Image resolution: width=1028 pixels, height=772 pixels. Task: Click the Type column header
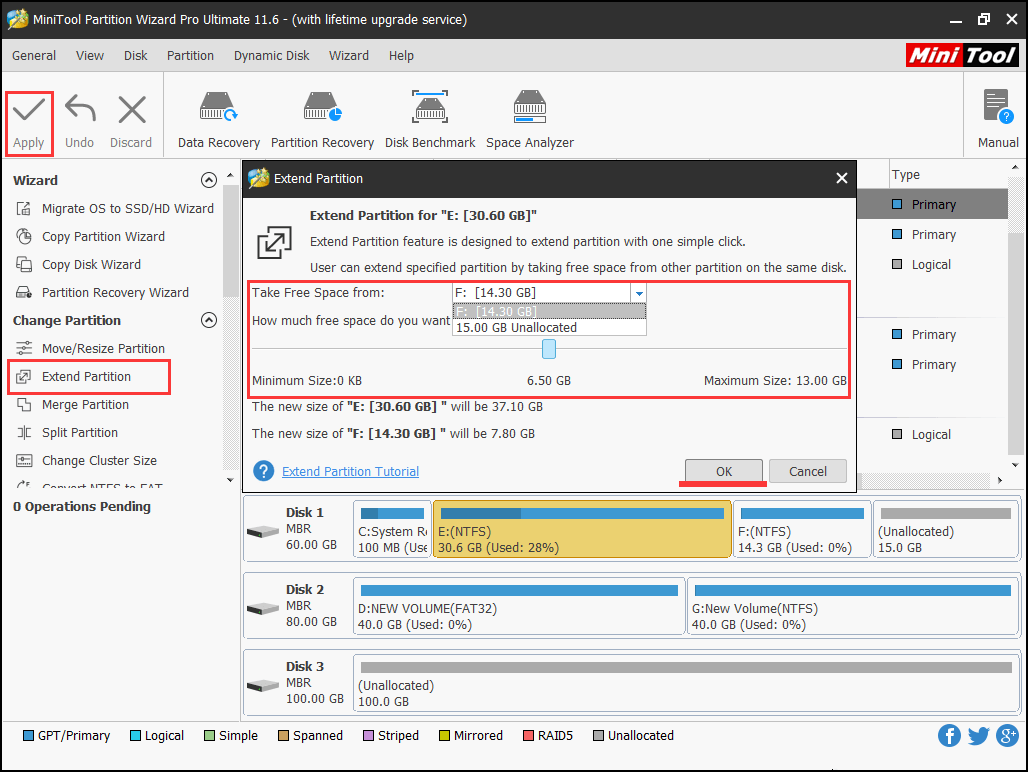coord(948,175)
